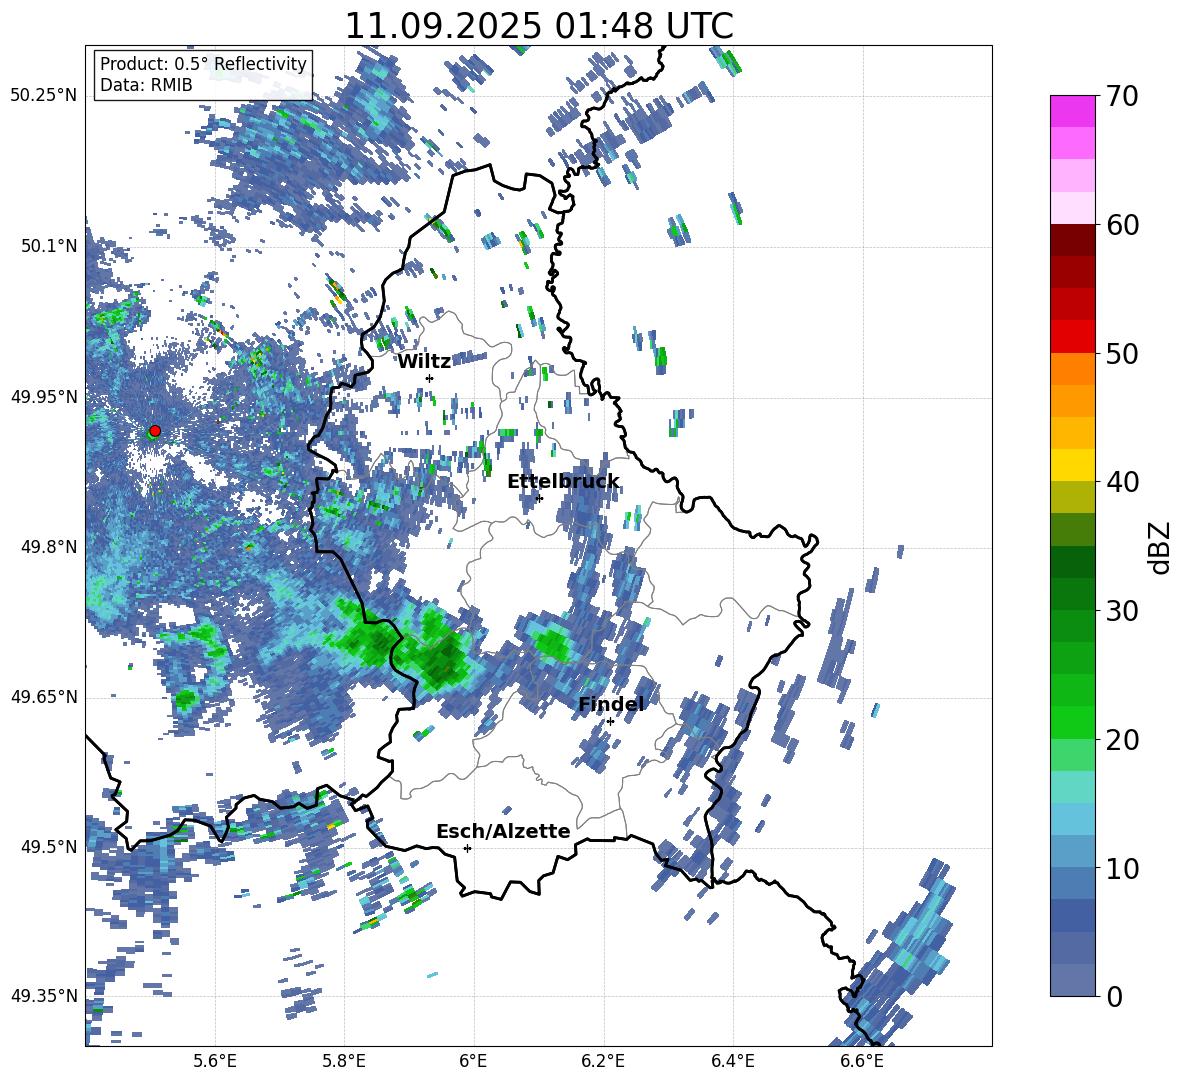The height and width of the screenshot is (1081, 1184).
Task: Click the dBZ colorbar axis label
Action: [x=1159, y=547]
